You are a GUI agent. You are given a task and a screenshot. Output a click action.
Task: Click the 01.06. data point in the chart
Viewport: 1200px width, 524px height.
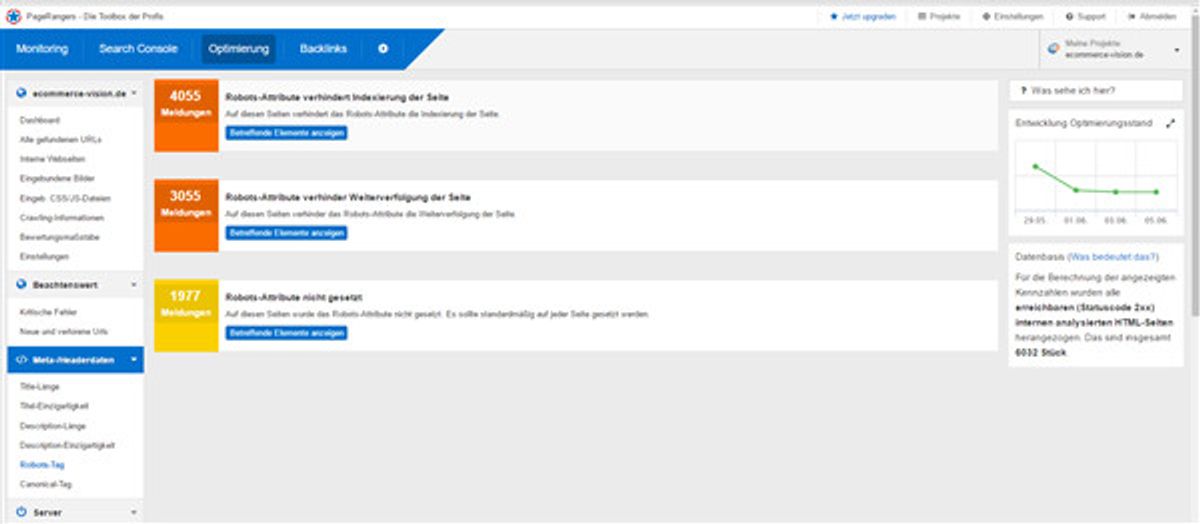(1076, 189)
